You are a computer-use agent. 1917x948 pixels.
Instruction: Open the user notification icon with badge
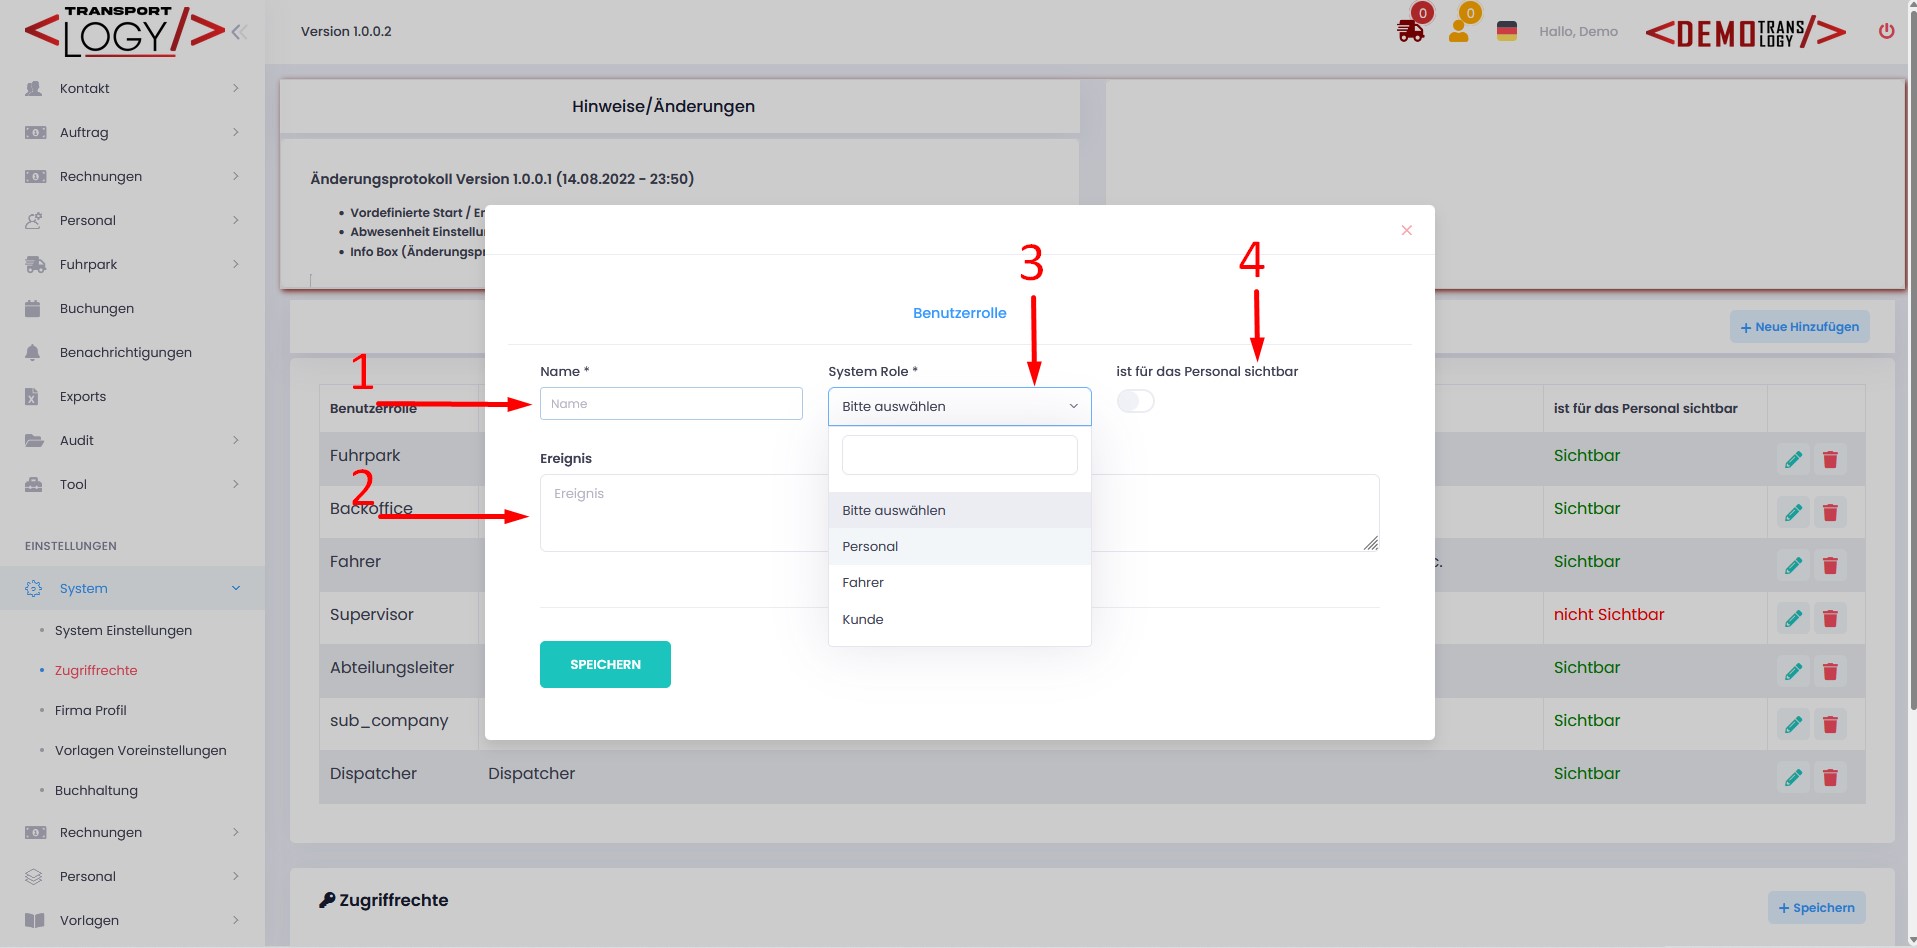[1459, 31]
